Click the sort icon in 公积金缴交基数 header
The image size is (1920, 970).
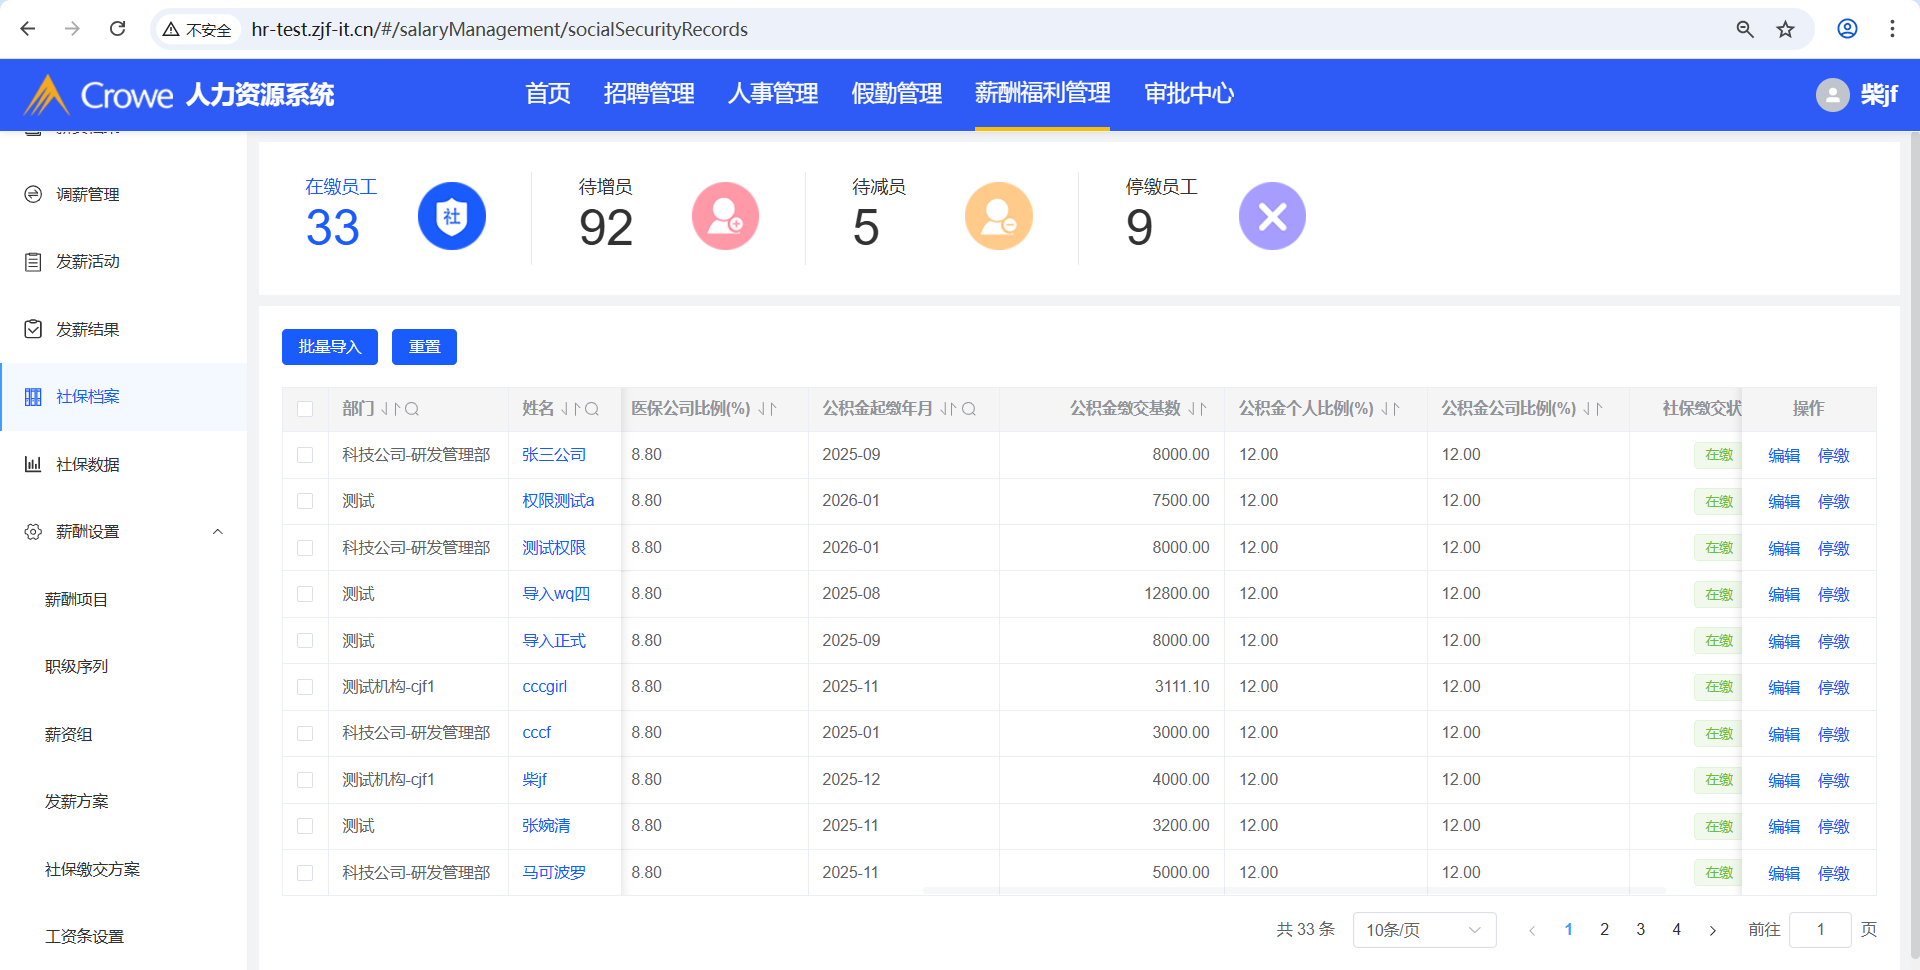click(x=1197, y=409)
